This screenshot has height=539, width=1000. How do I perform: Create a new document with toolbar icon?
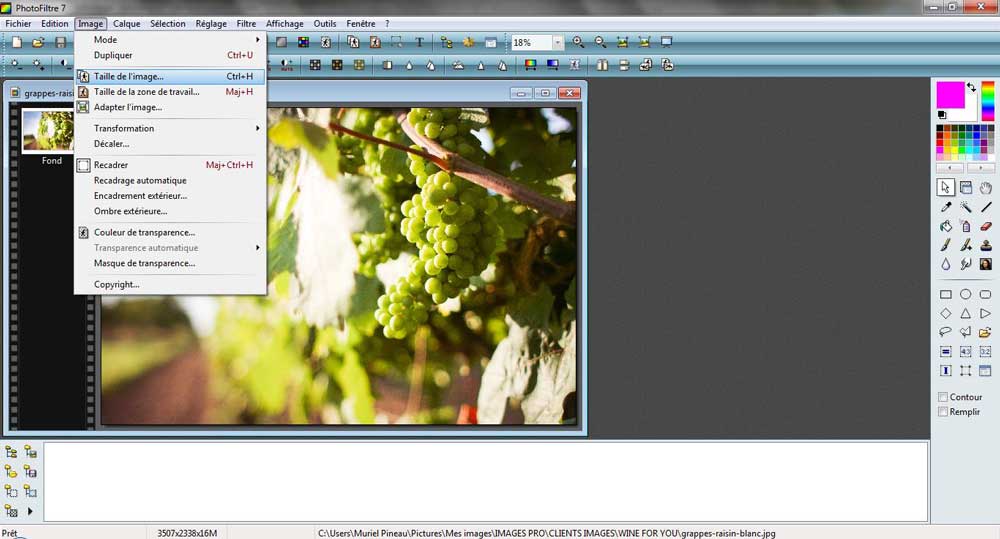pyautogui.click(x=17, y=42)
